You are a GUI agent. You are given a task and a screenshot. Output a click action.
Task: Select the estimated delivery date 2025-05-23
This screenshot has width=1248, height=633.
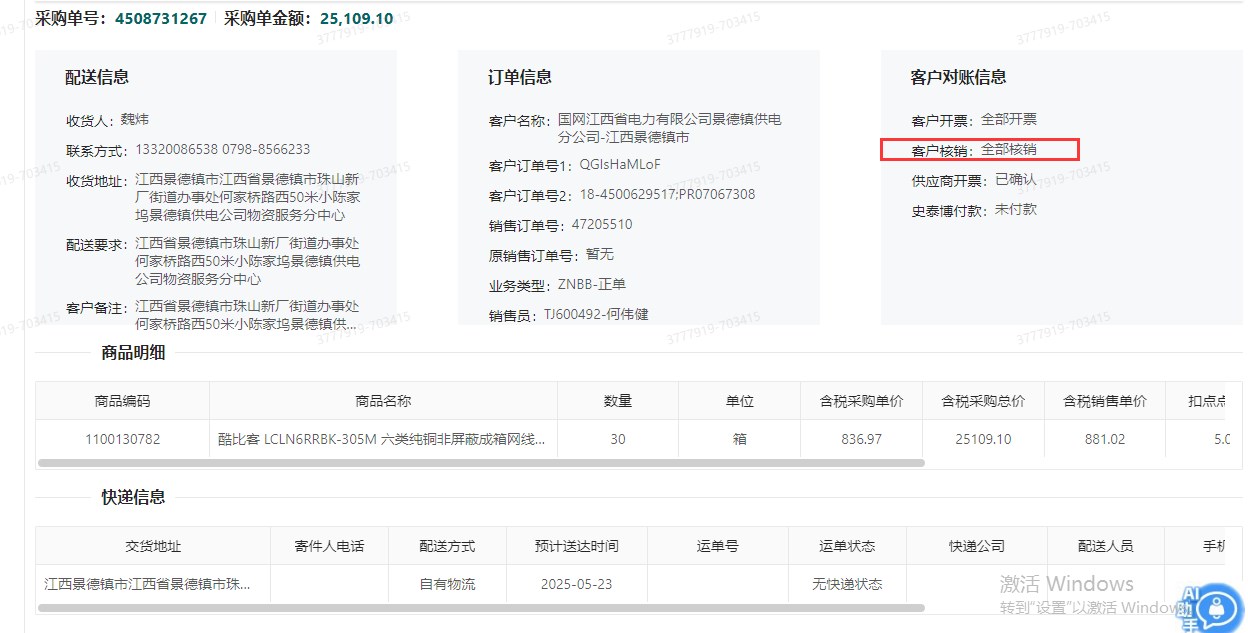[x=576, y=584]
